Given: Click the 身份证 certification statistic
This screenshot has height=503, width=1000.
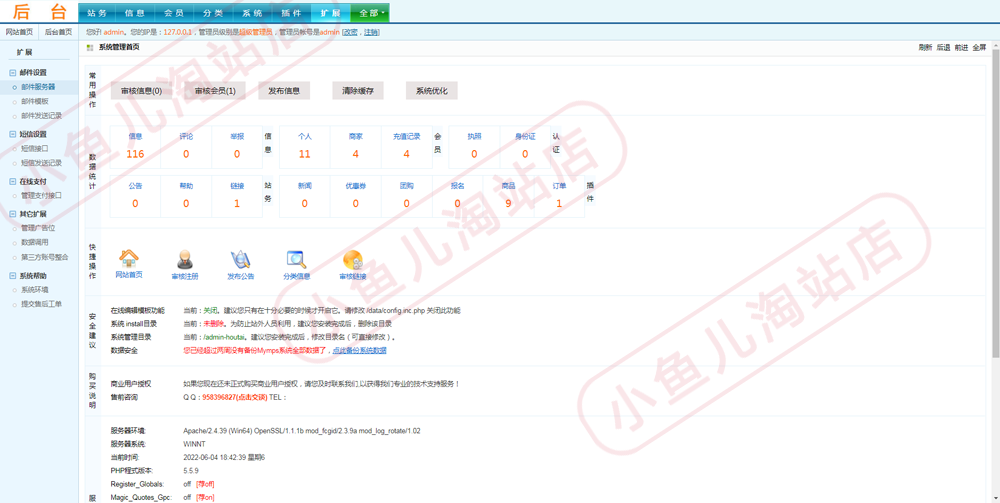Looking at the screenshot, I should click(x=525, y=147).
